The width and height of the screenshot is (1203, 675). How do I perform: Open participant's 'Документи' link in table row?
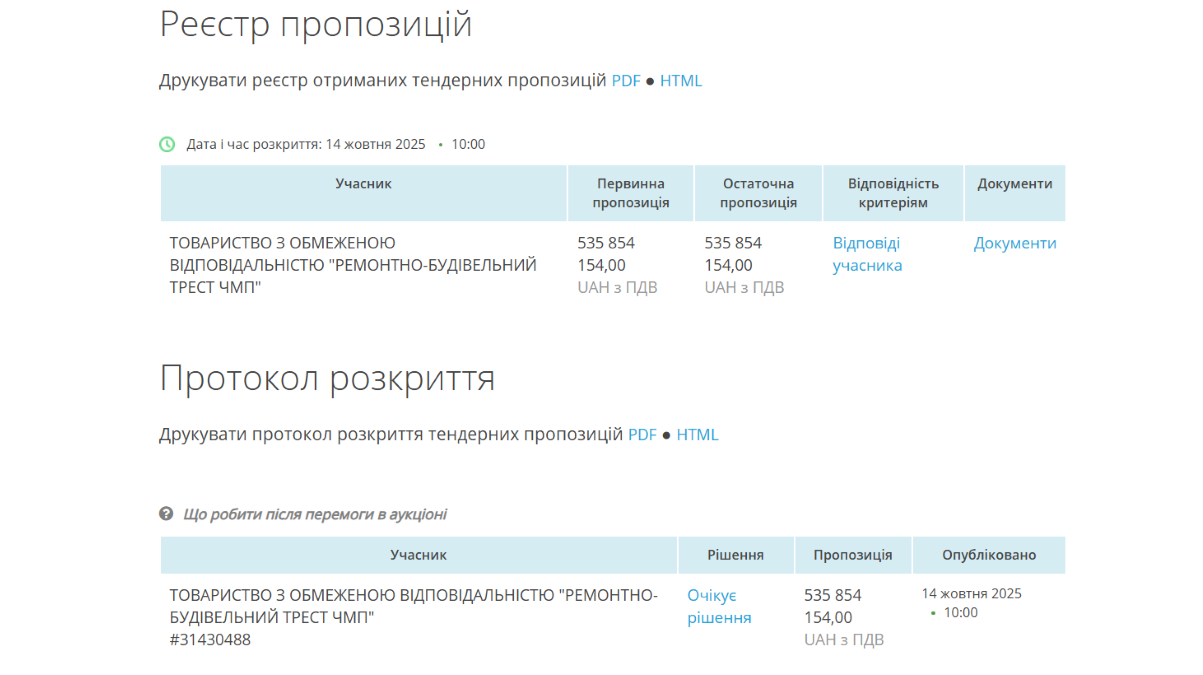tap(1015, 243)
